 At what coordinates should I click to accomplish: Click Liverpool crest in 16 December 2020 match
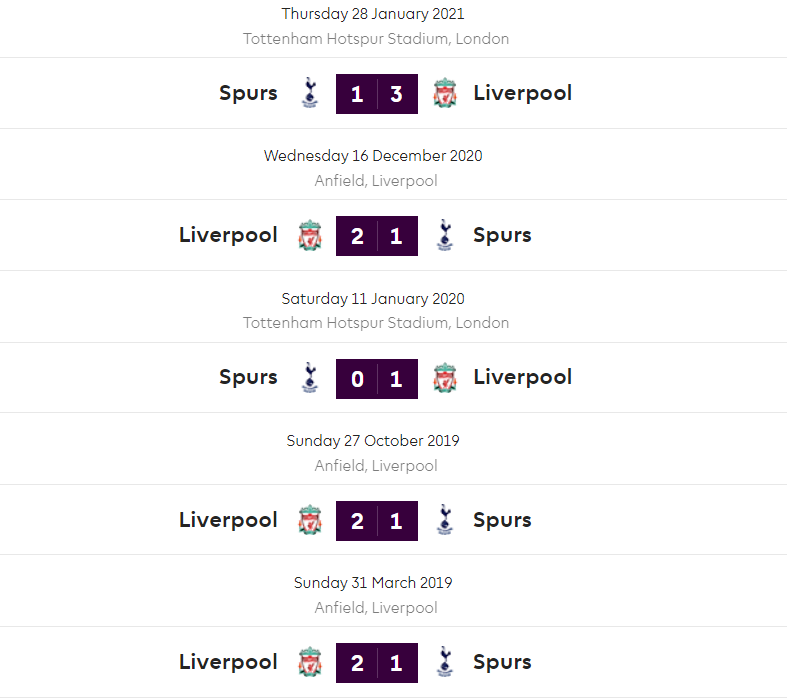click(x=309, y=236)
